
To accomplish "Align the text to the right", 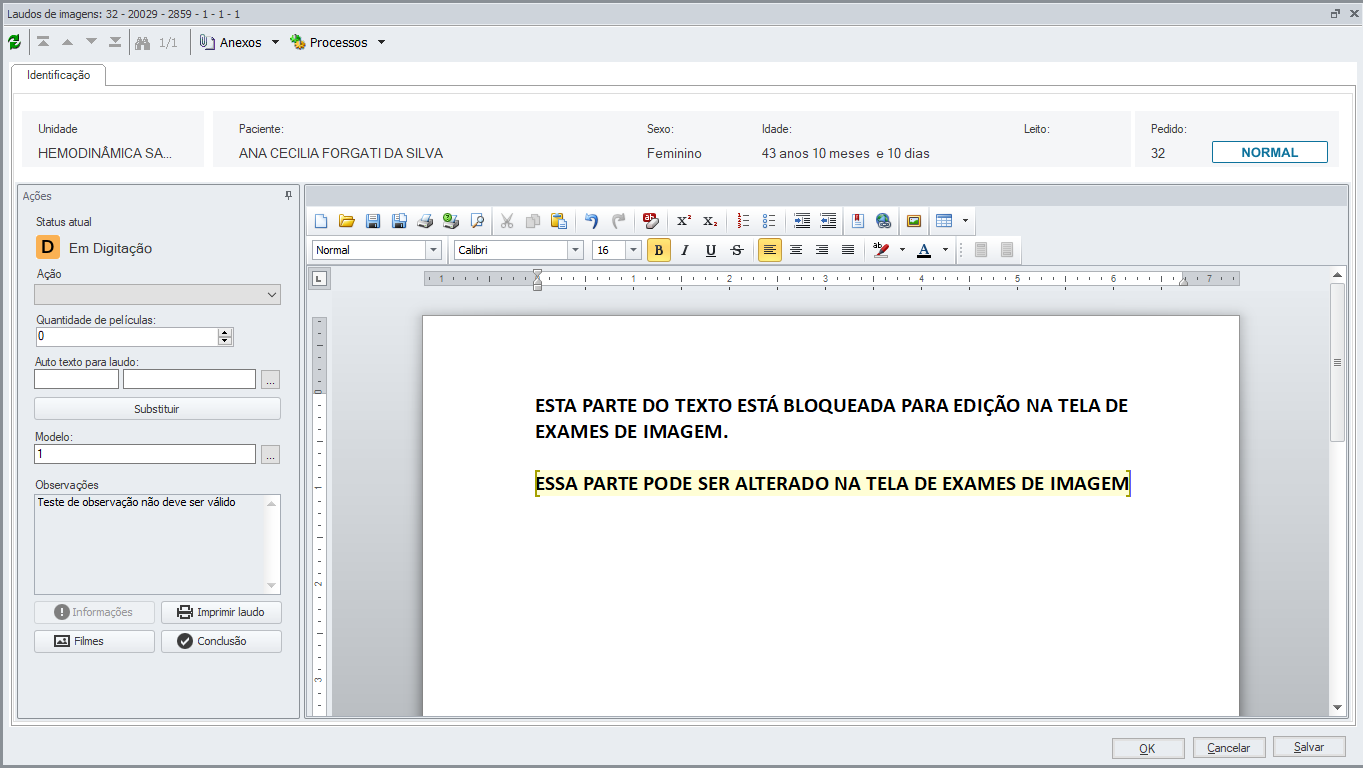I will pos(822,250).
